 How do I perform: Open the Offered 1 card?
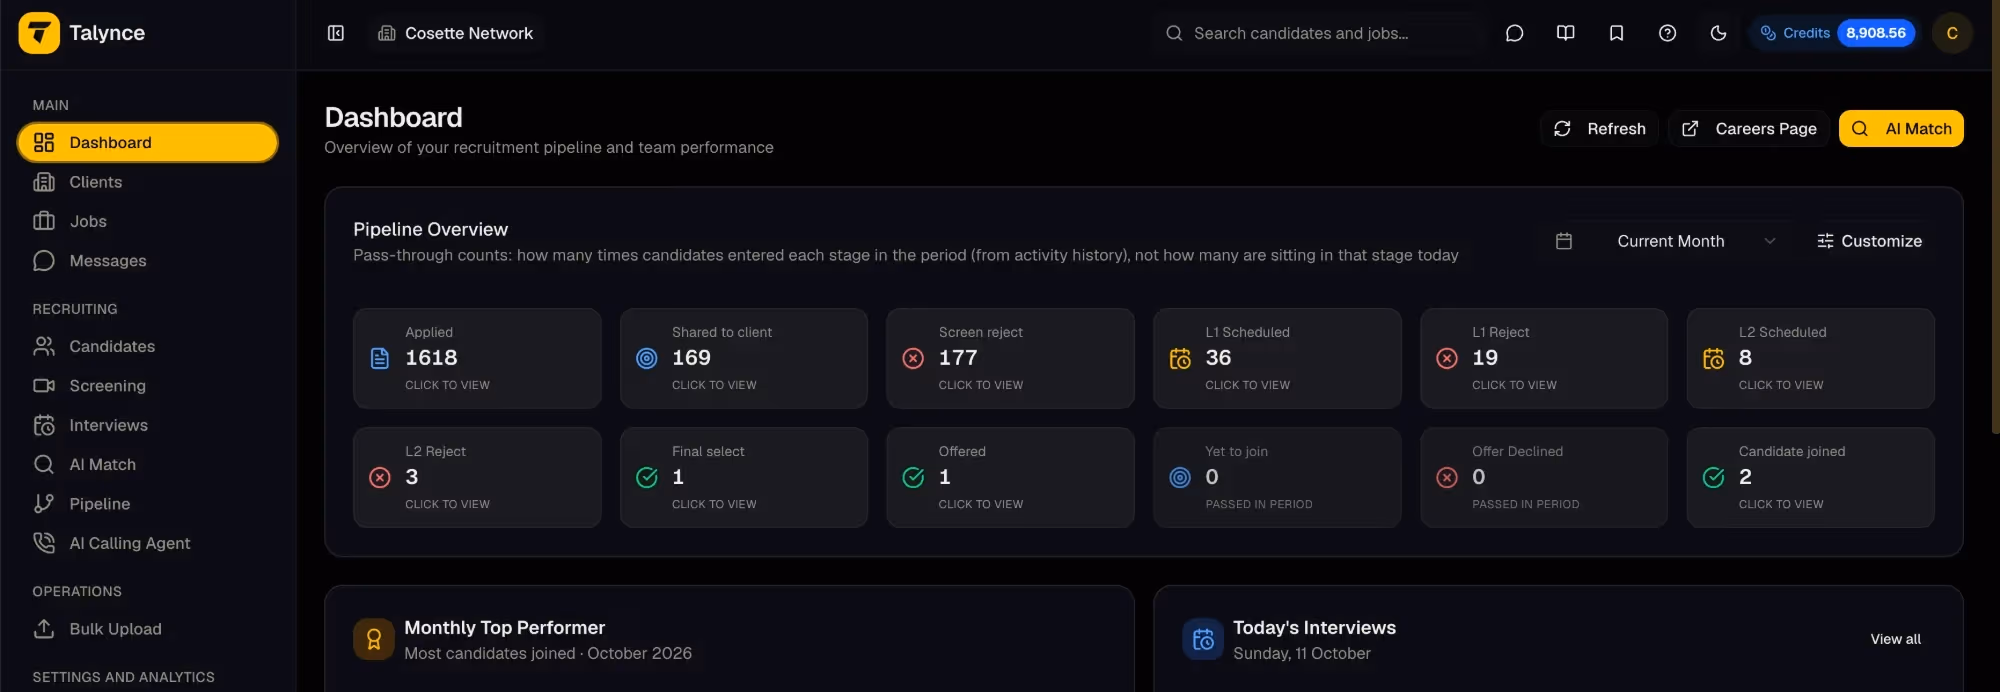(1010, 477)
